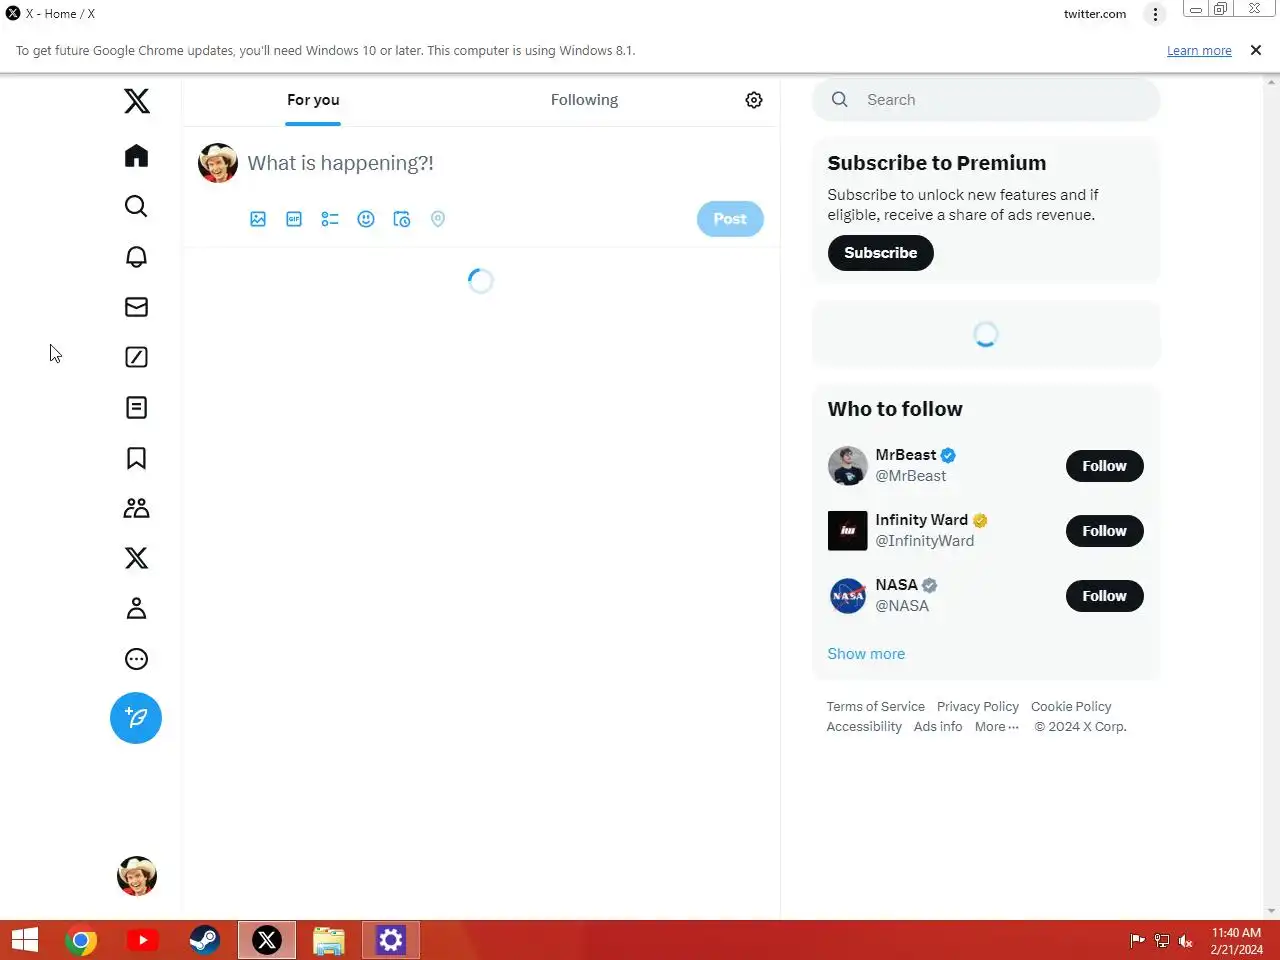Open emoji picker in composer
Image resolution: width=1280 pixels, height=960 pixels.
click(366, 219)
